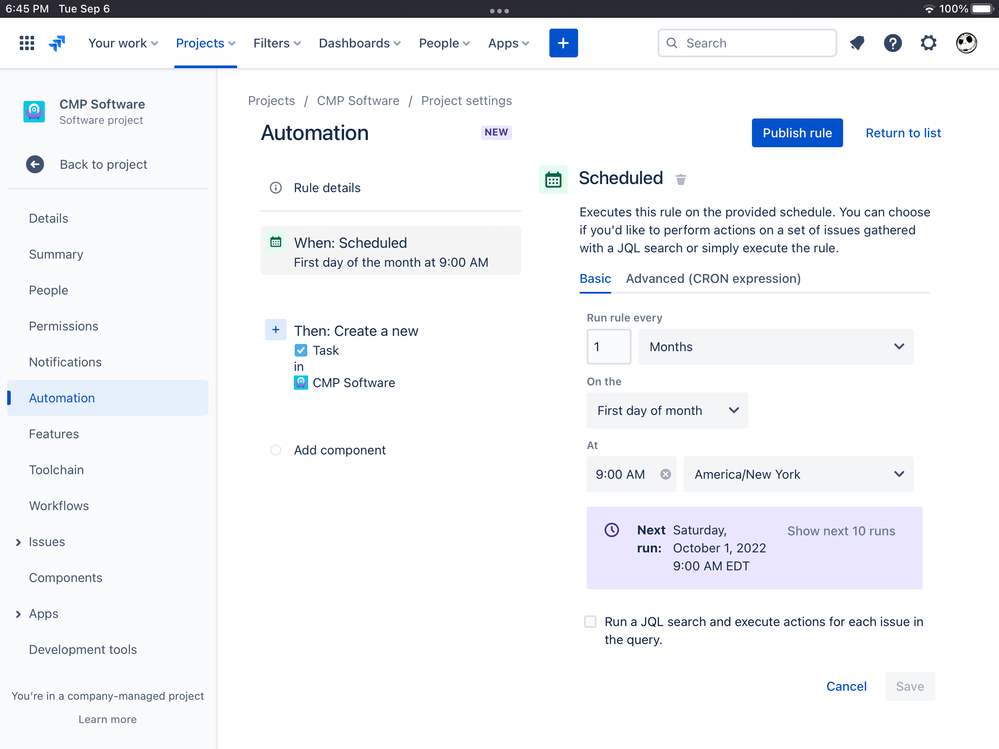The height and width of the screenshot is (749, 999).
Task: Clear the 9:00 AM time value
Action: click(x=665, y=474)
